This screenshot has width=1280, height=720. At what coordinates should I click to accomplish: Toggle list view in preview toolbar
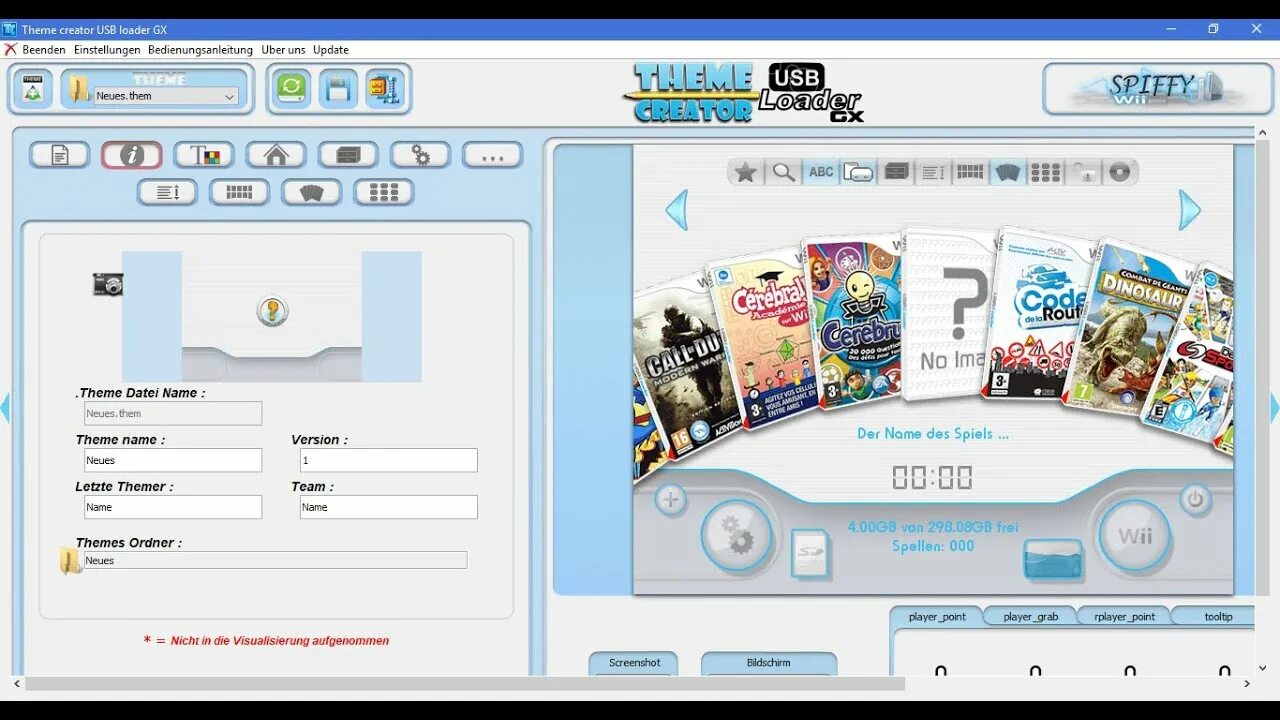pos(933,172)
